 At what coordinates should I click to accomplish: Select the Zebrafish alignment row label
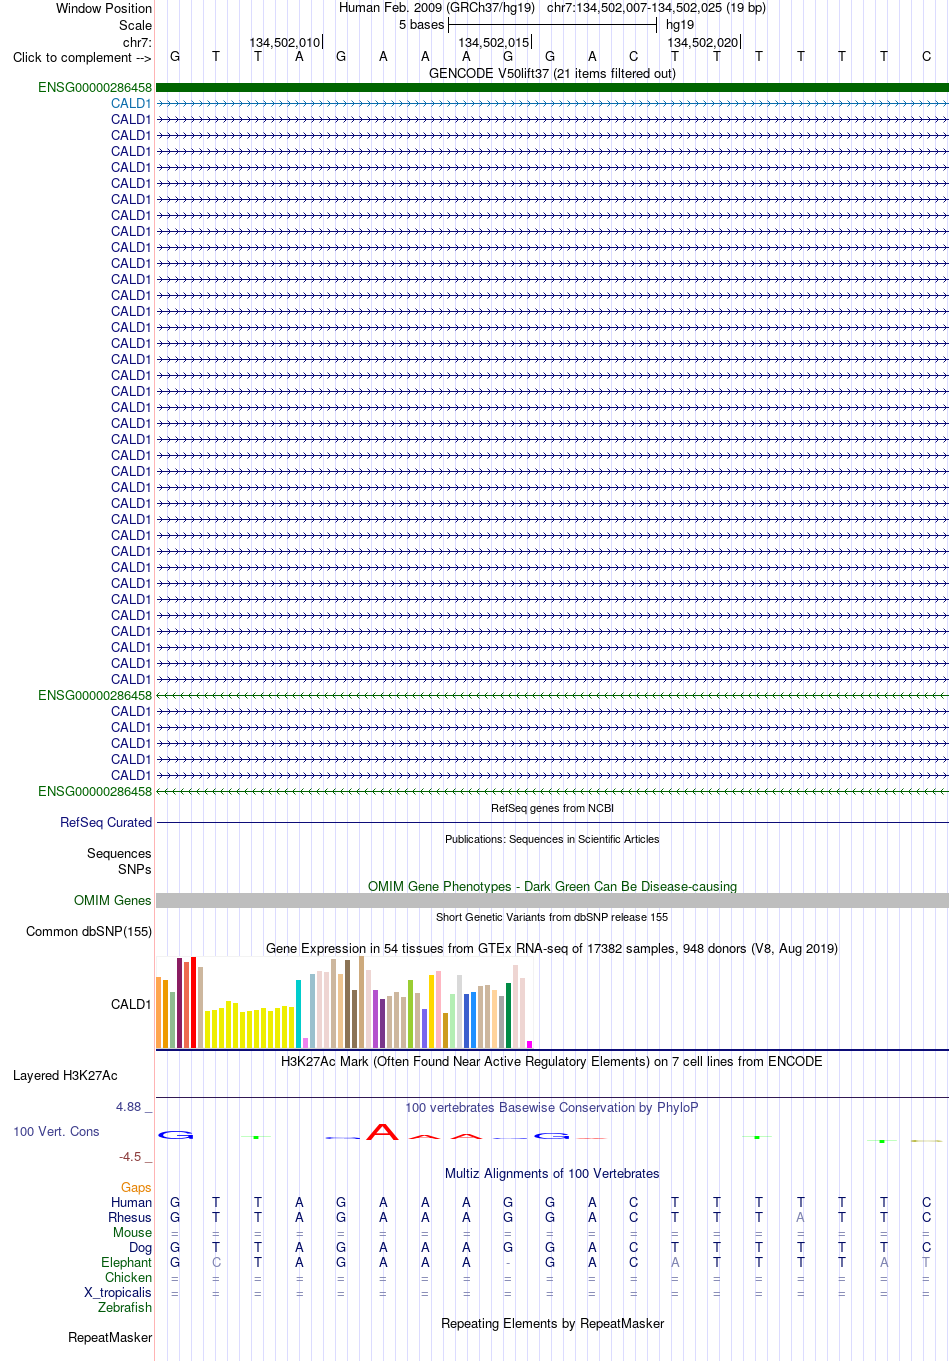point(125,1307)
